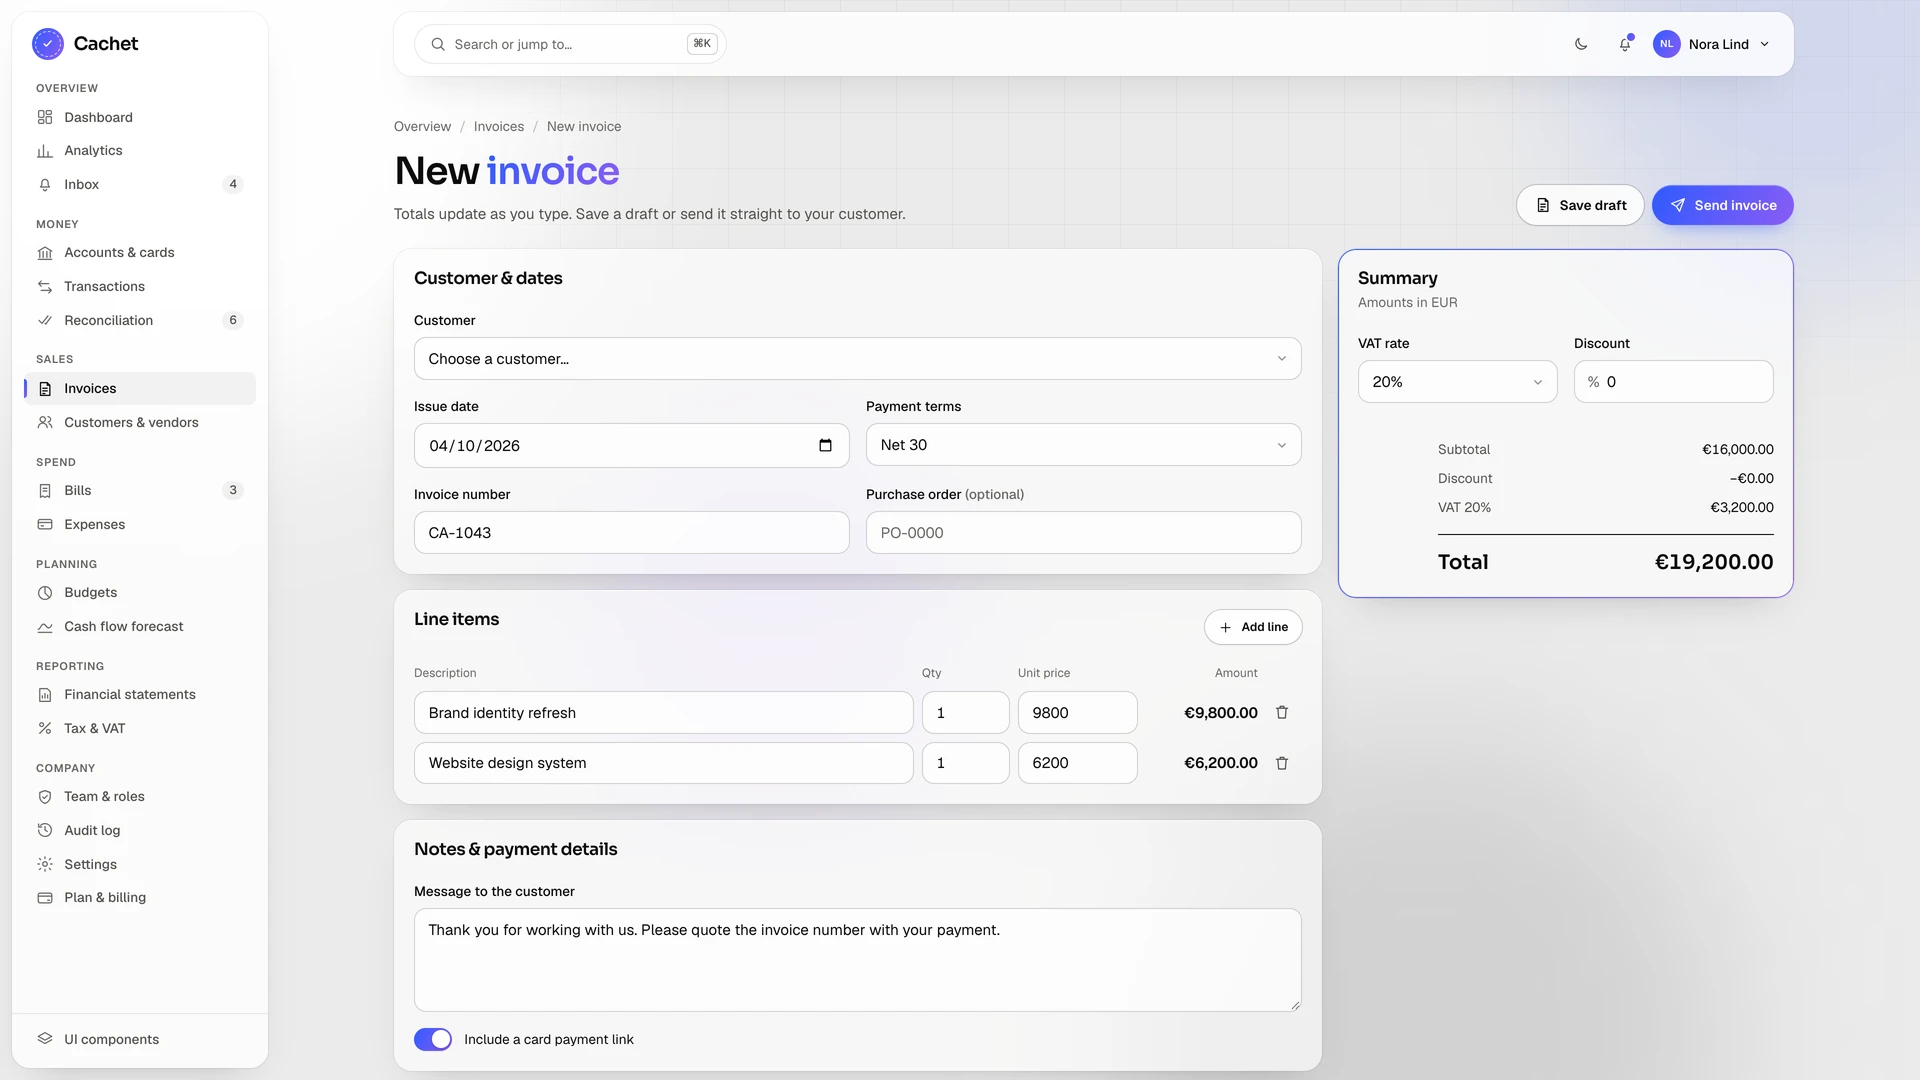Open Invoices in the sidebar
Screen dimensions: 1920x1080
point(140,389)
